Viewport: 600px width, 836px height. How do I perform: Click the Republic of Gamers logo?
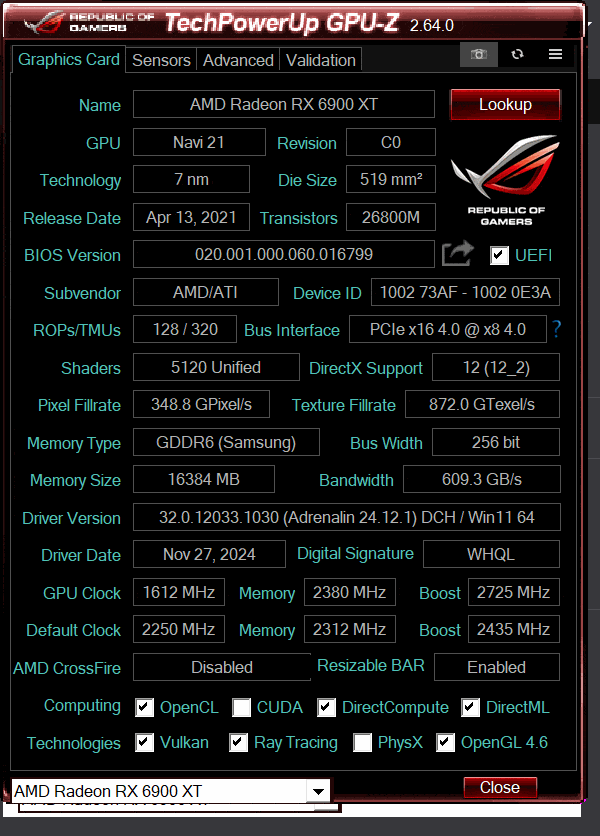(506, 180)
